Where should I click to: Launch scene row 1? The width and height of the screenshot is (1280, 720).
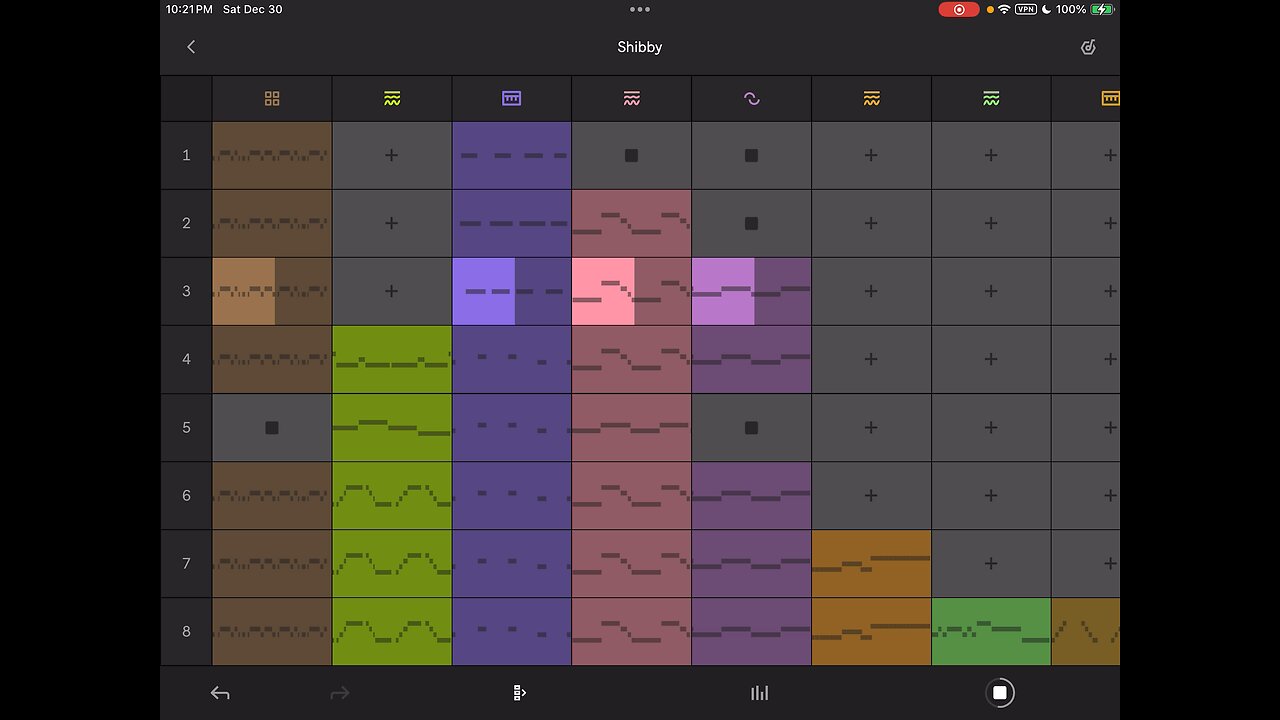coord(186,155)
